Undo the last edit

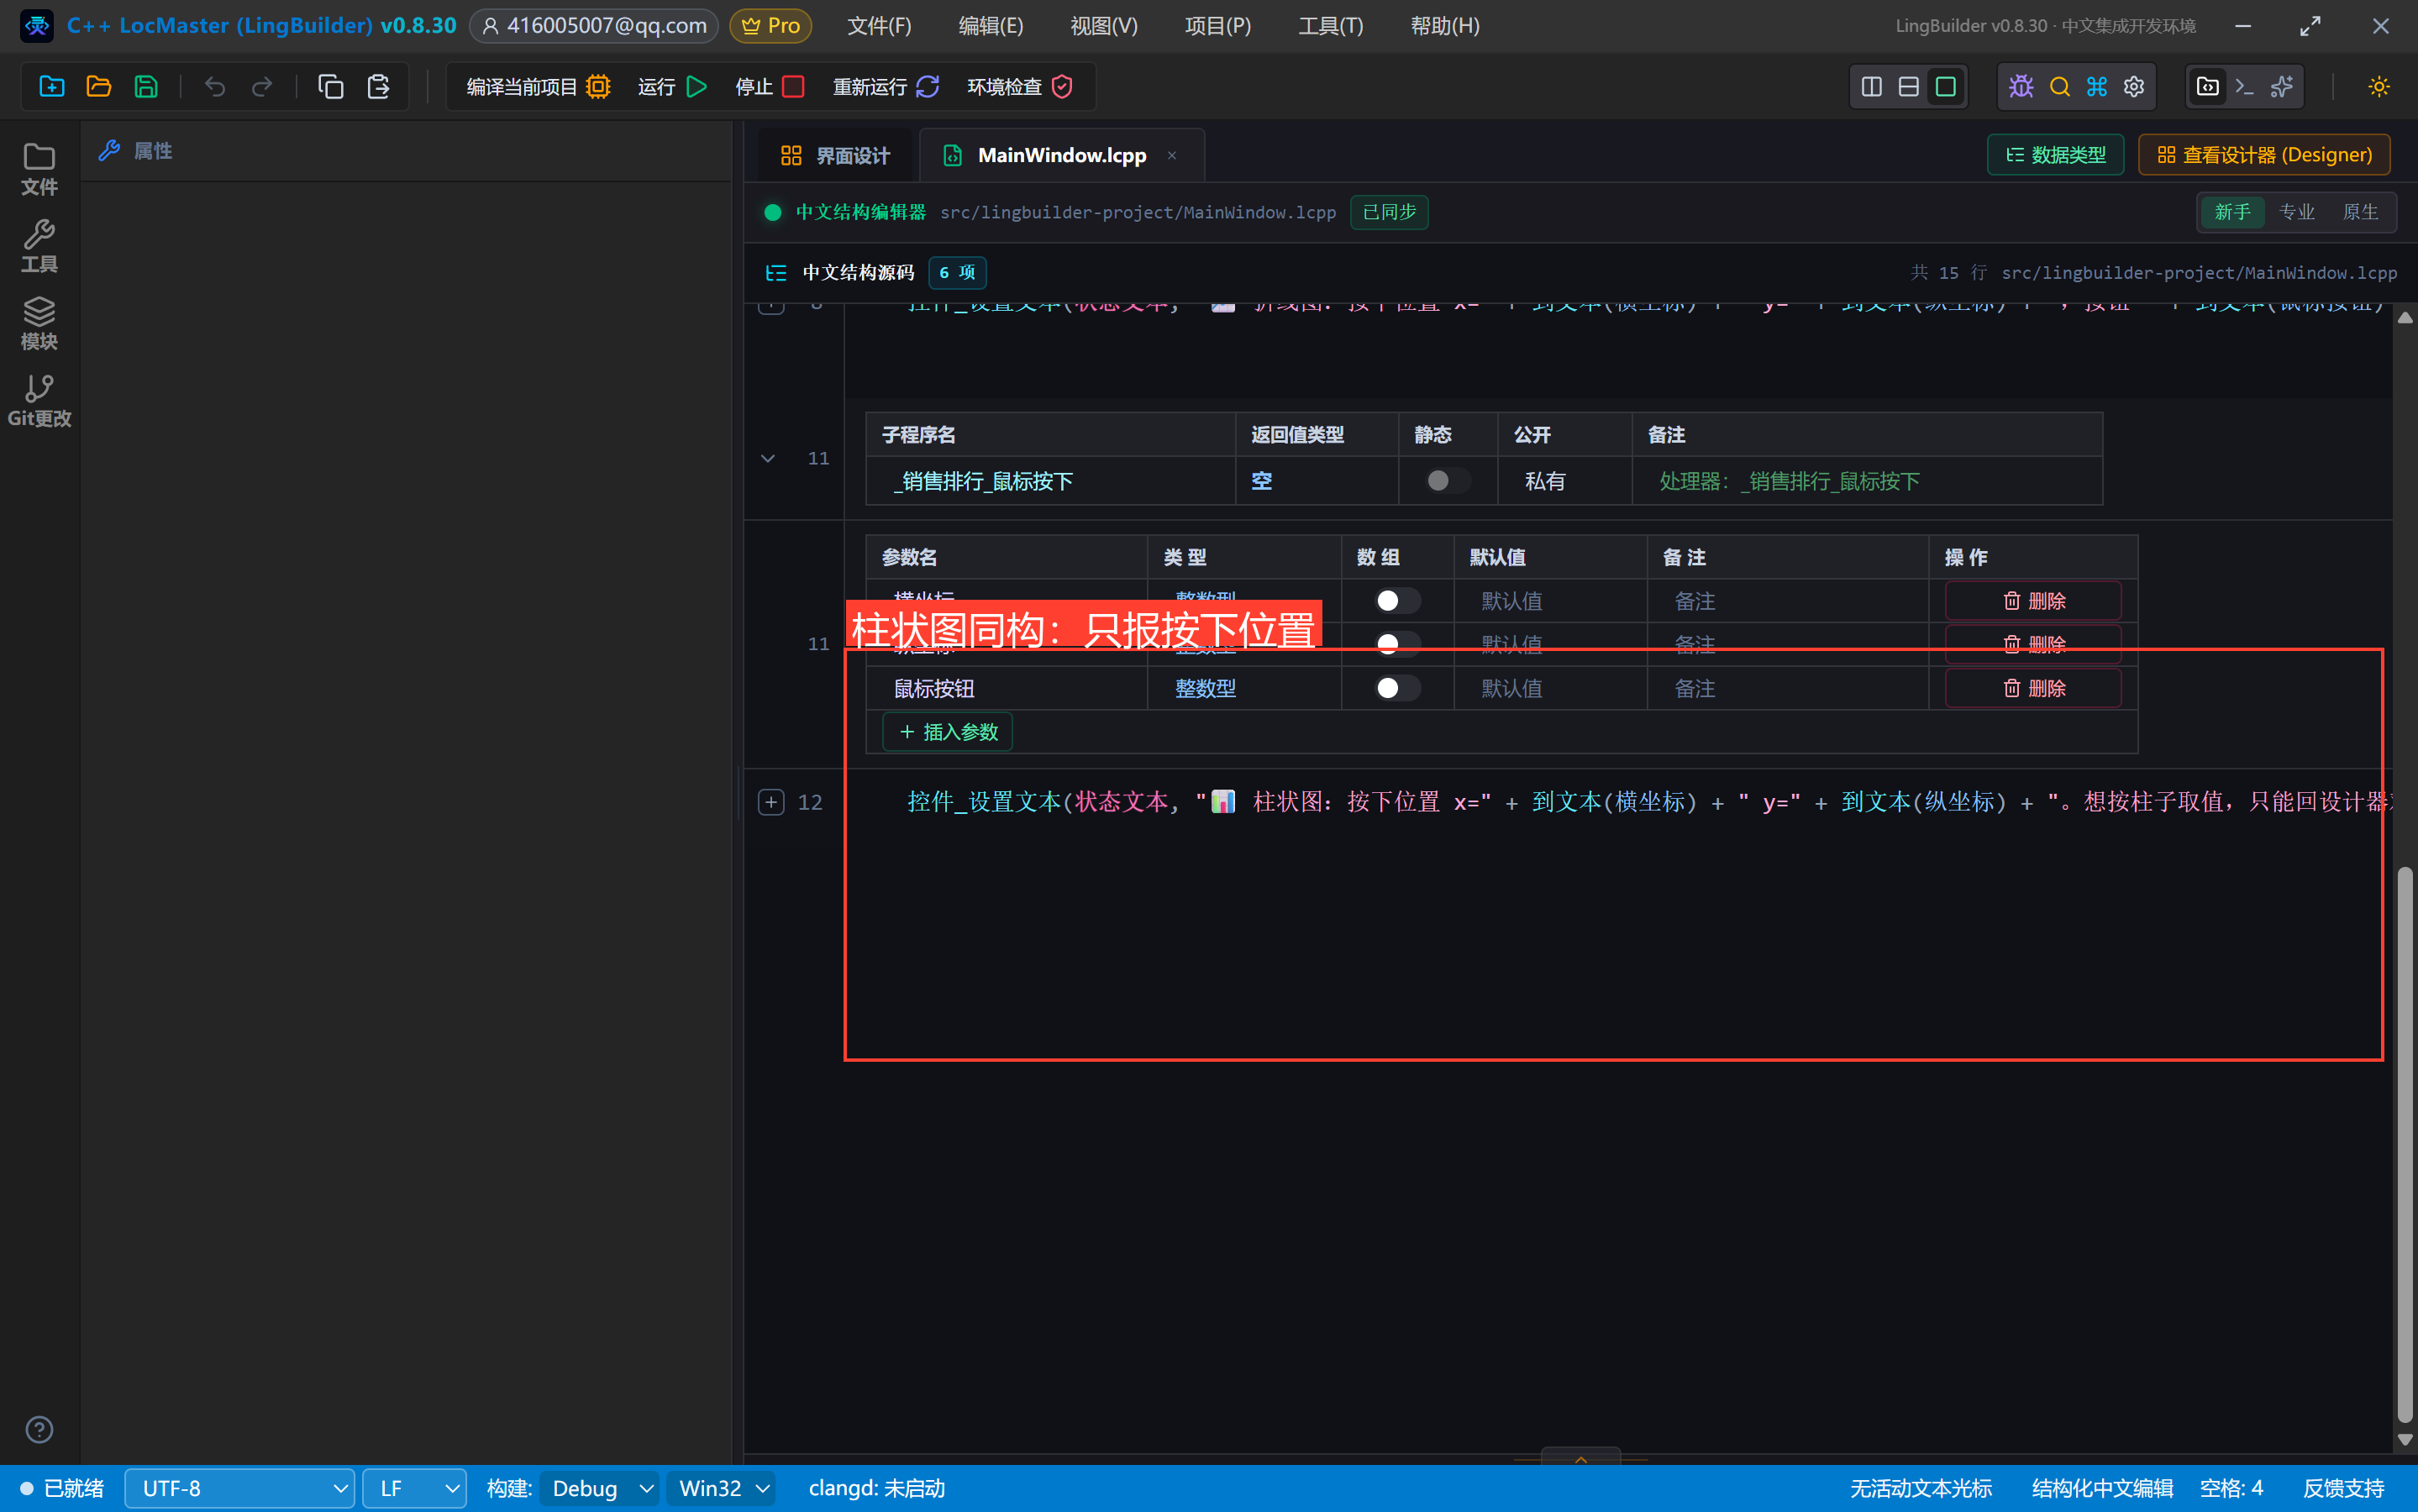click(214, 87)
